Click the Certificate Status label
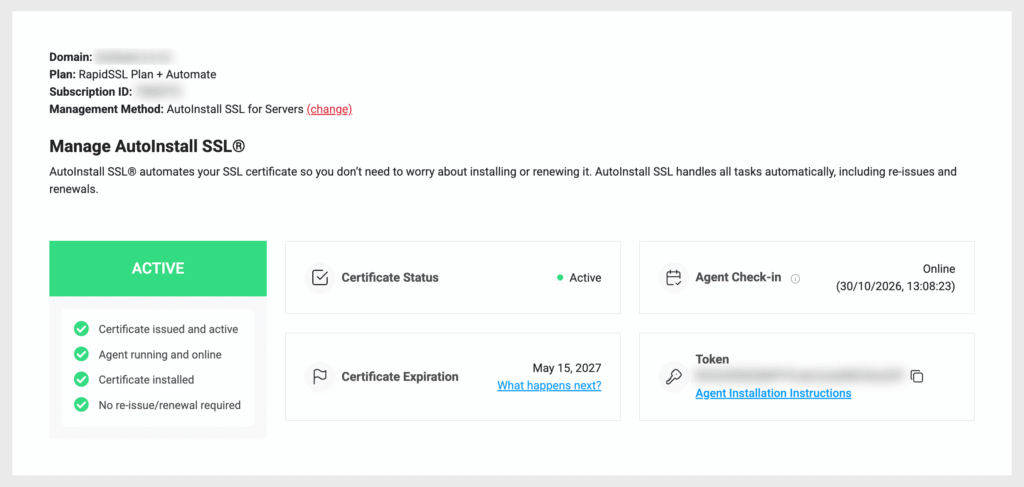 coord(390,277)
